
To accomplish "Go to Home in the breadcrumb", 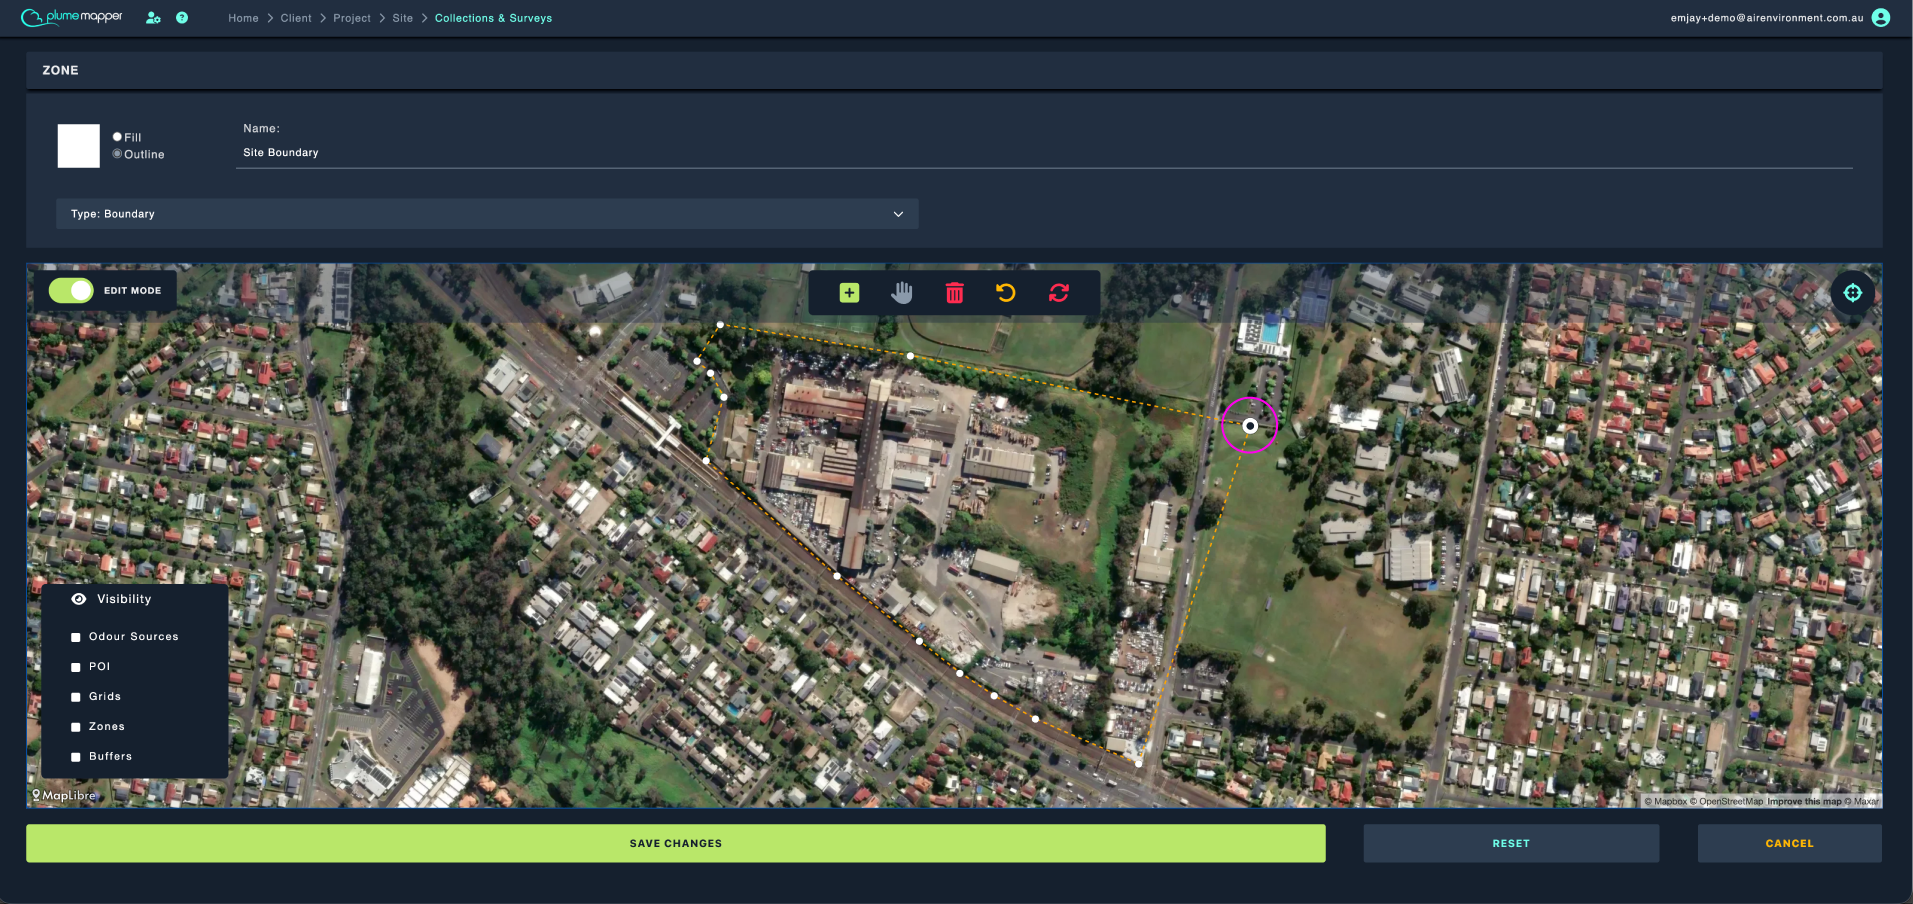I will (243, 18).
